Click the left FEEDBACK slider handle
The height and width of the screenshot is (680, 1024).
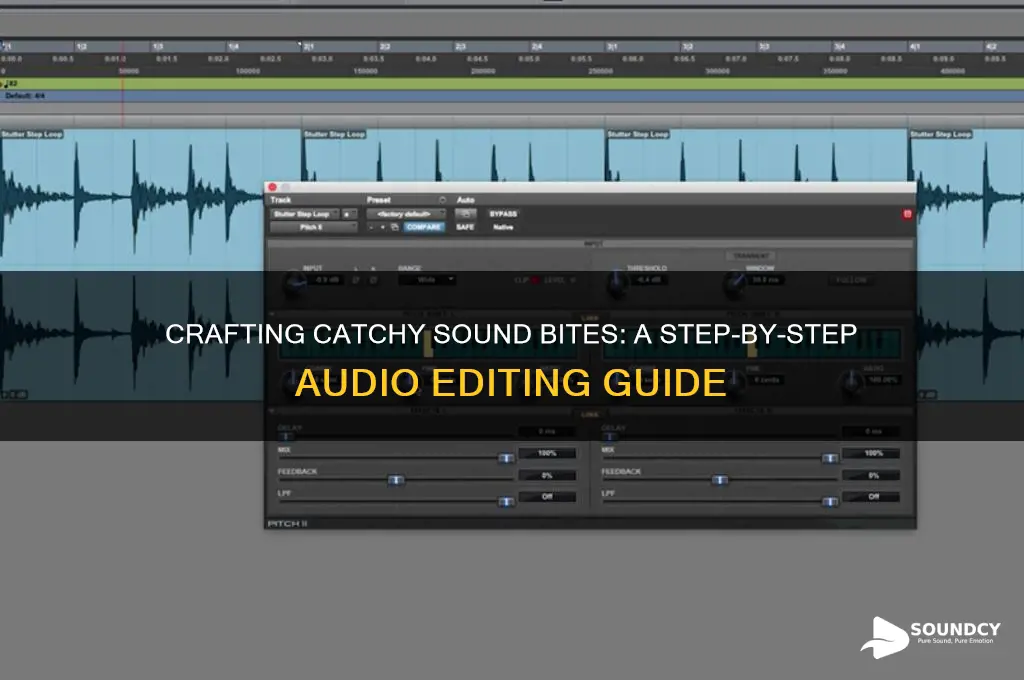click(396, 480)
